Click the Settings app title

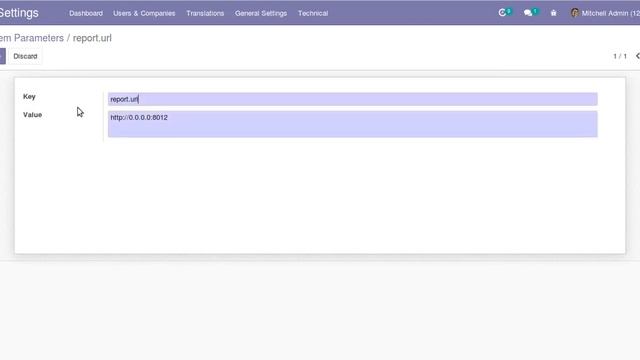coord(19,13)
